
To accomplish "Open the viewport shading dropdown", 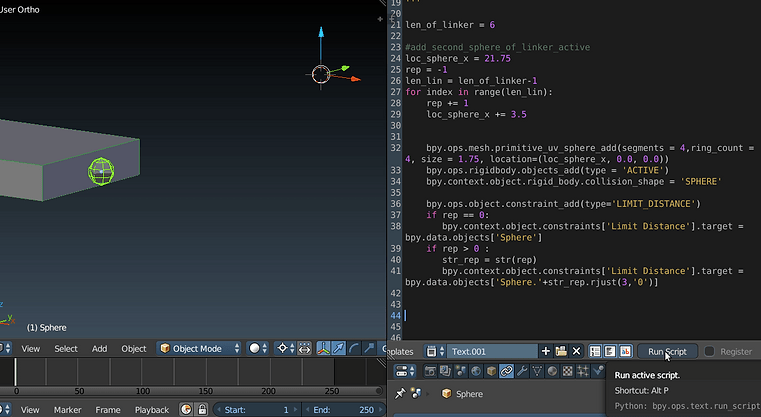I will click(258, 349).
